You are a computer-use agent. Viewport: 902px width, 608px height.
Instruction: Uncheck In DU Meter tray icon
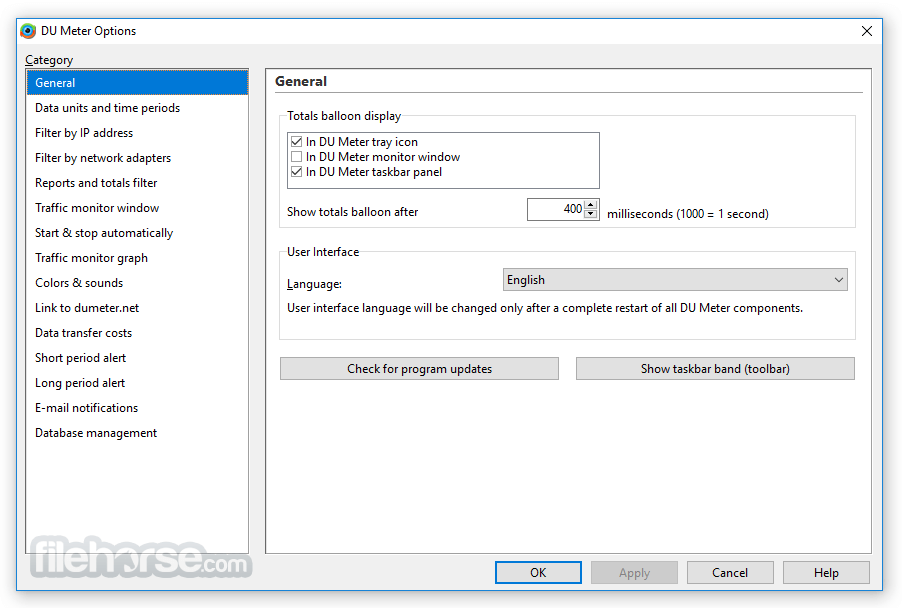pyautogui.click(x=297, y=142)
